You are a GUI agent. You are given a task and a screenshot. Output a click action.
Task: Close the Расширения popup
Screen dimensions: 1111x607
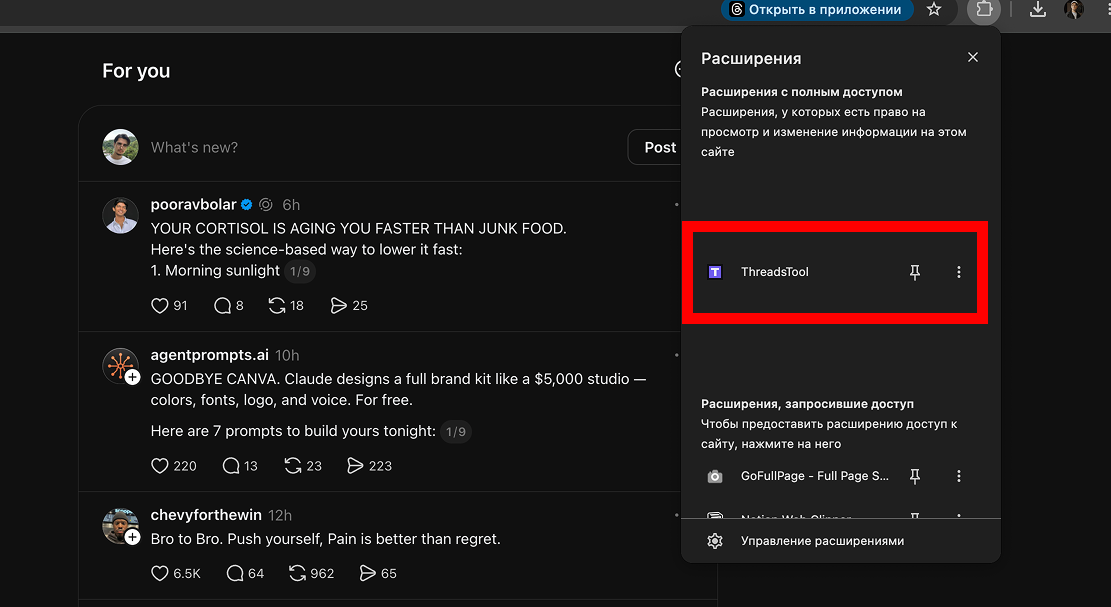973,57
